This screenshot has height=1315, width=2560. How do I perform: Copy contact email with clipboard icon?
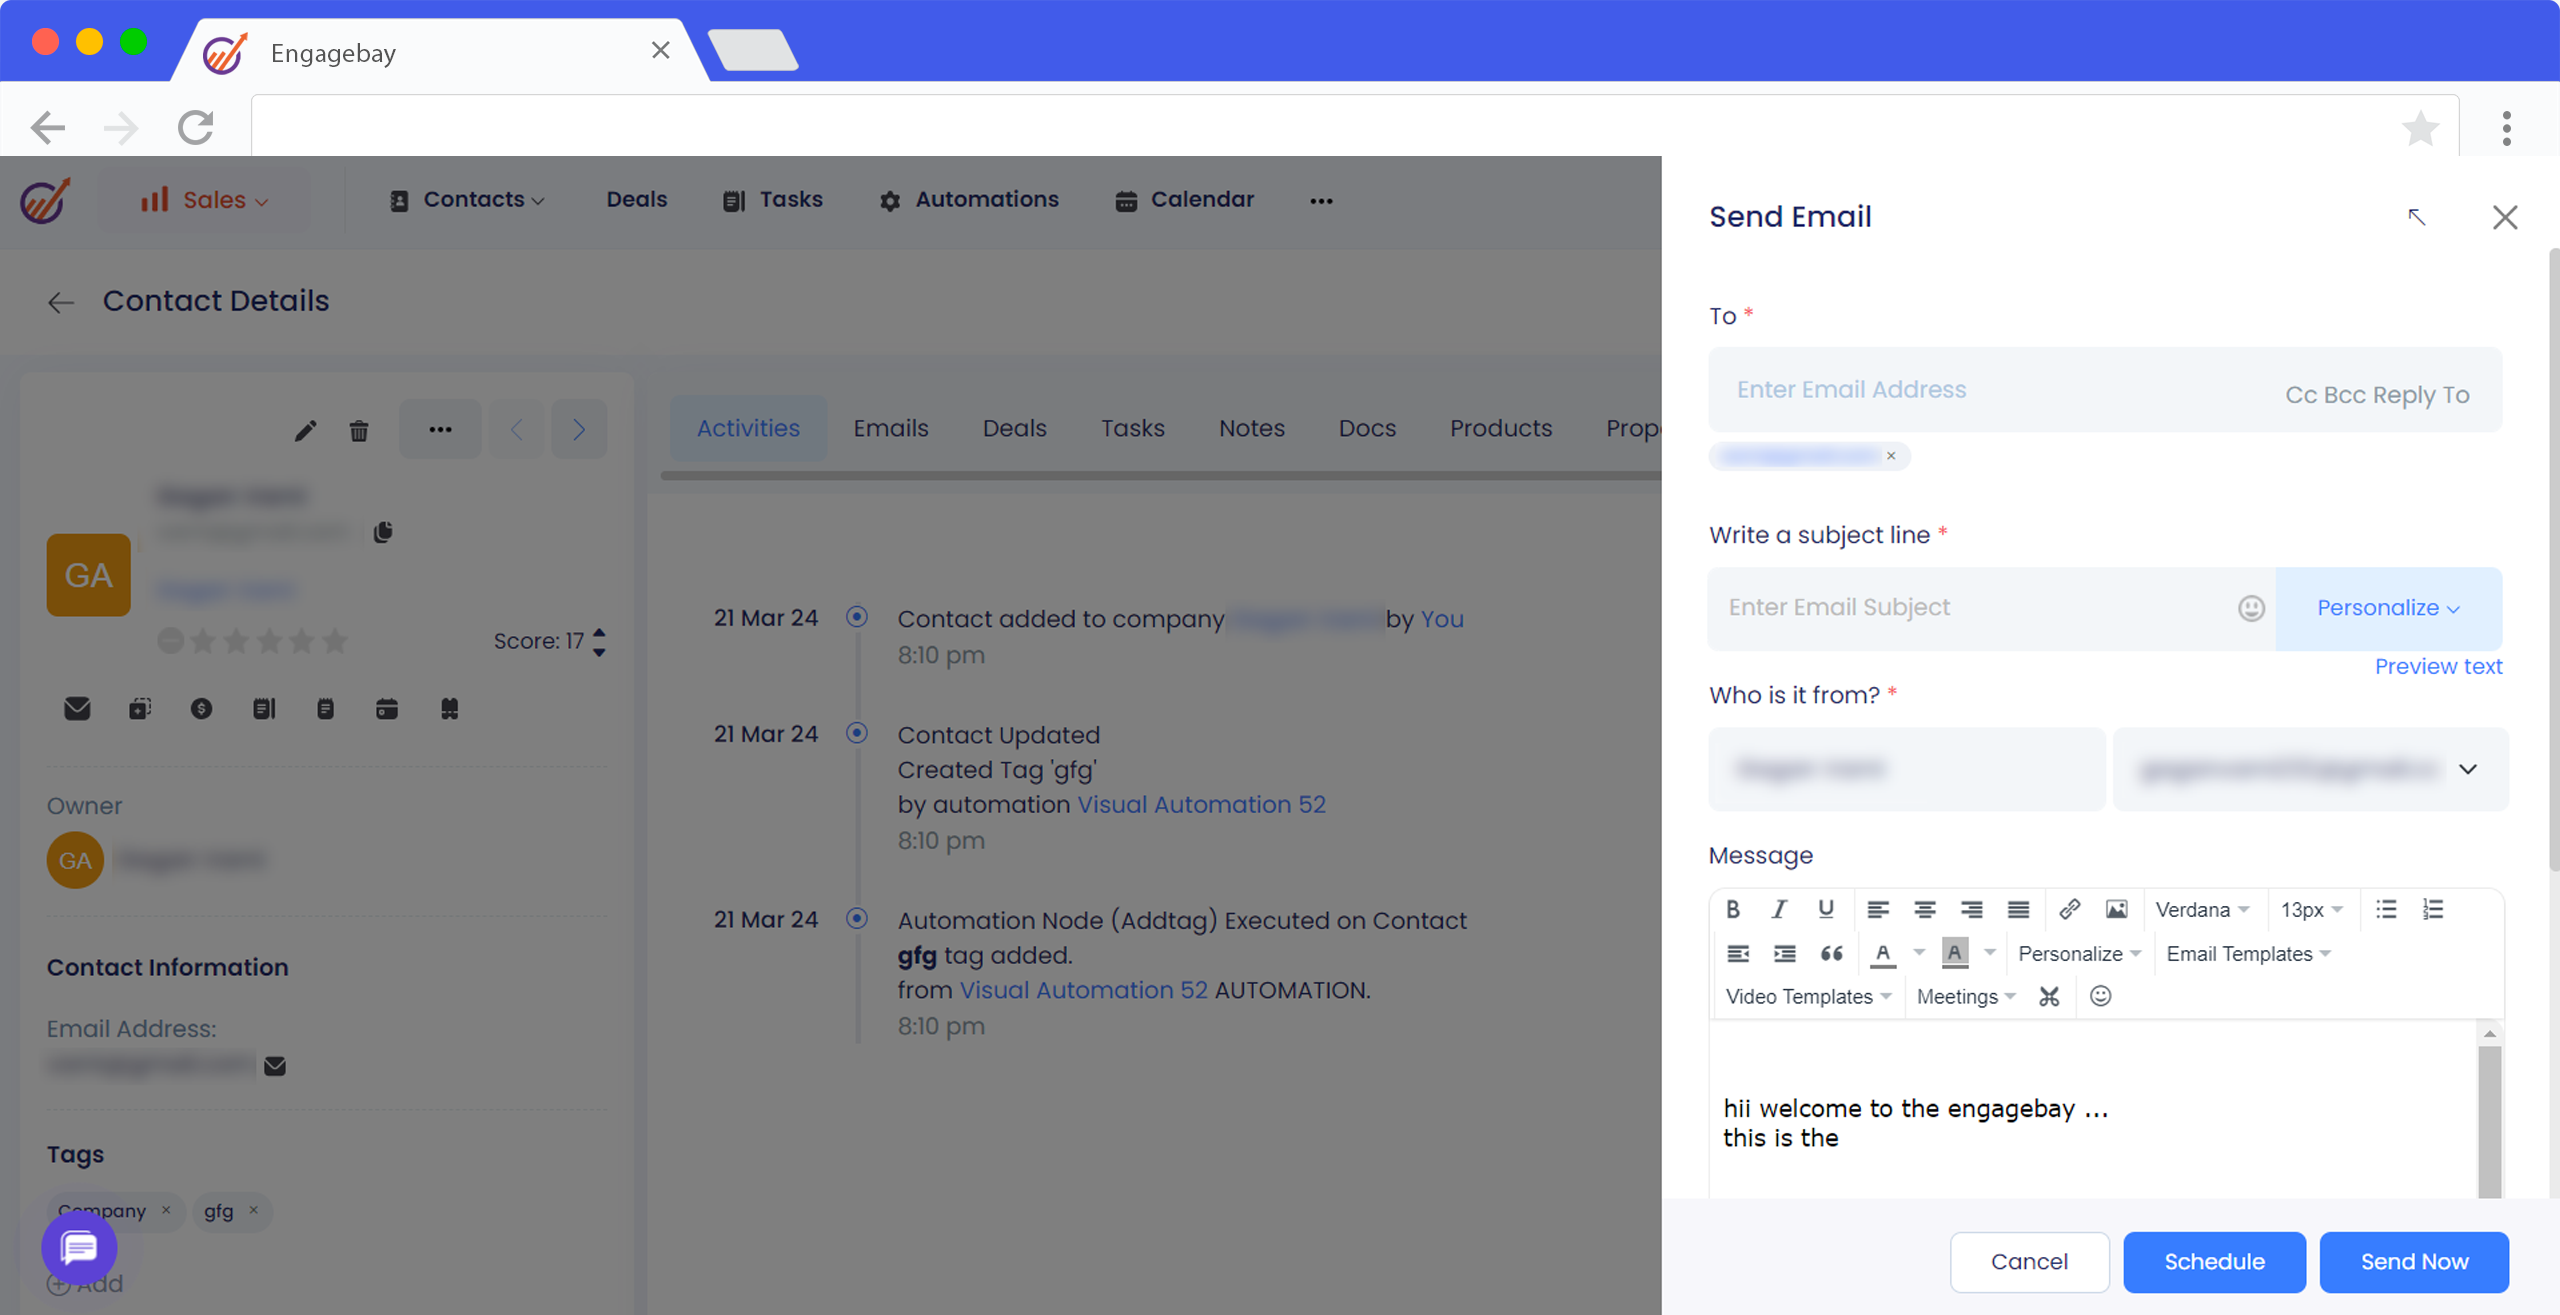point(383,532)
